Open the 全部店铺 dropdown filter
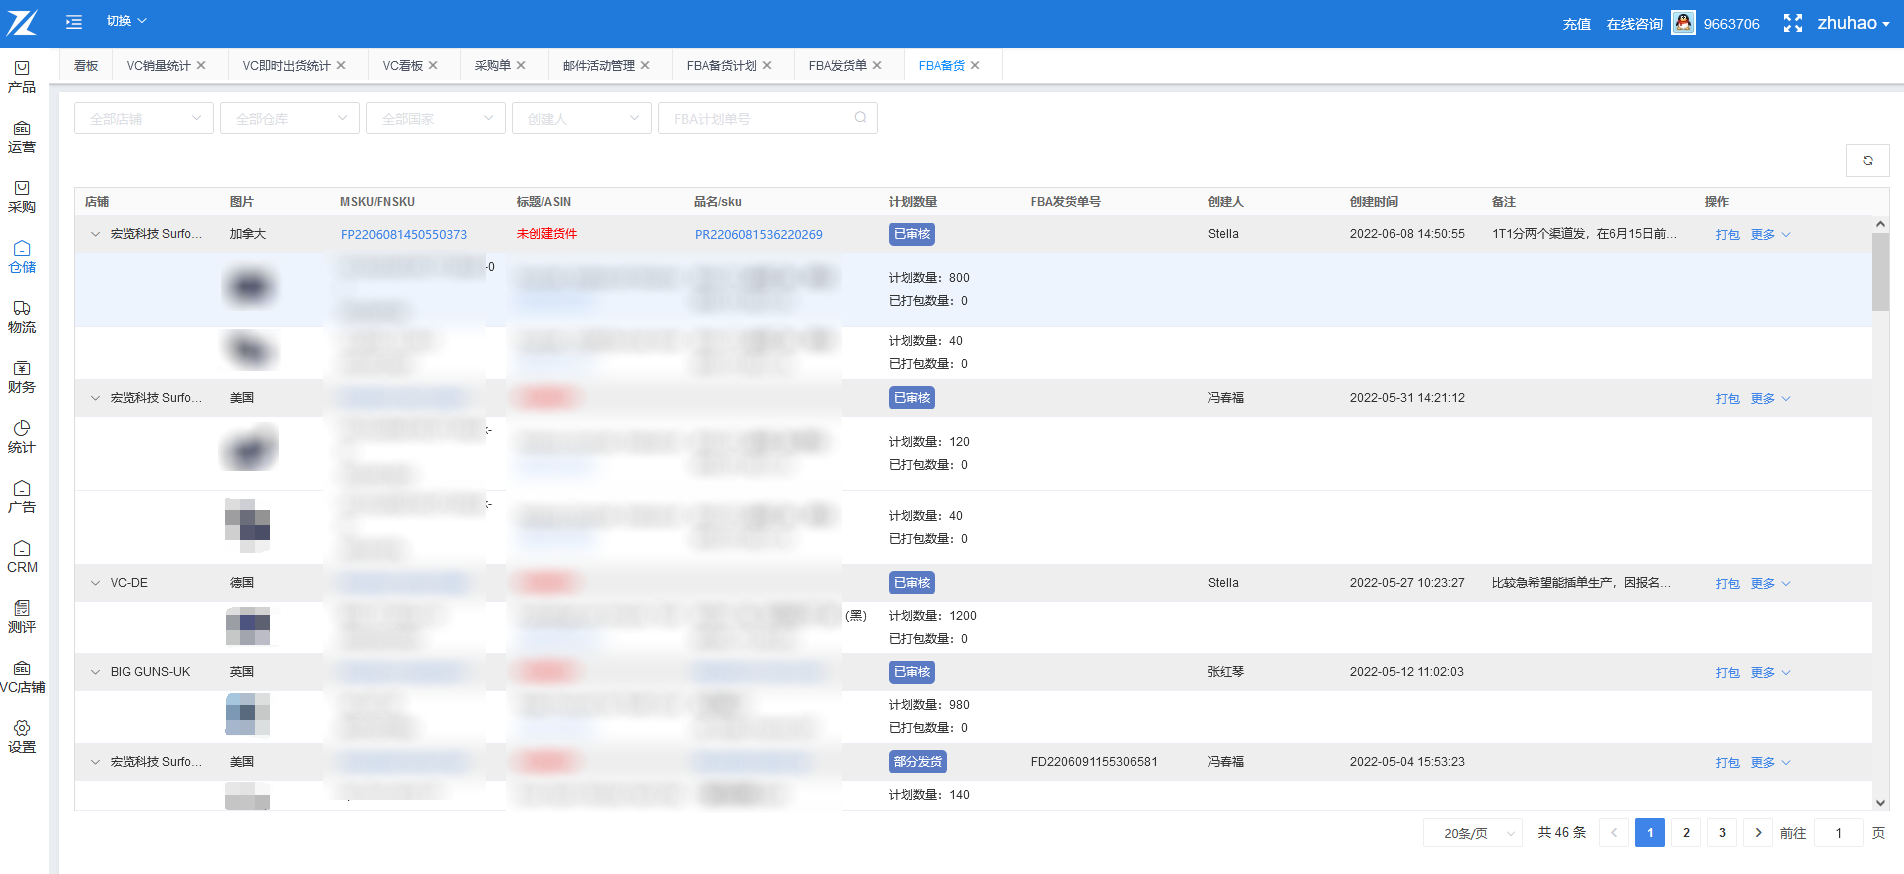This screenshot has width=1904, height=874. [143, 118]
